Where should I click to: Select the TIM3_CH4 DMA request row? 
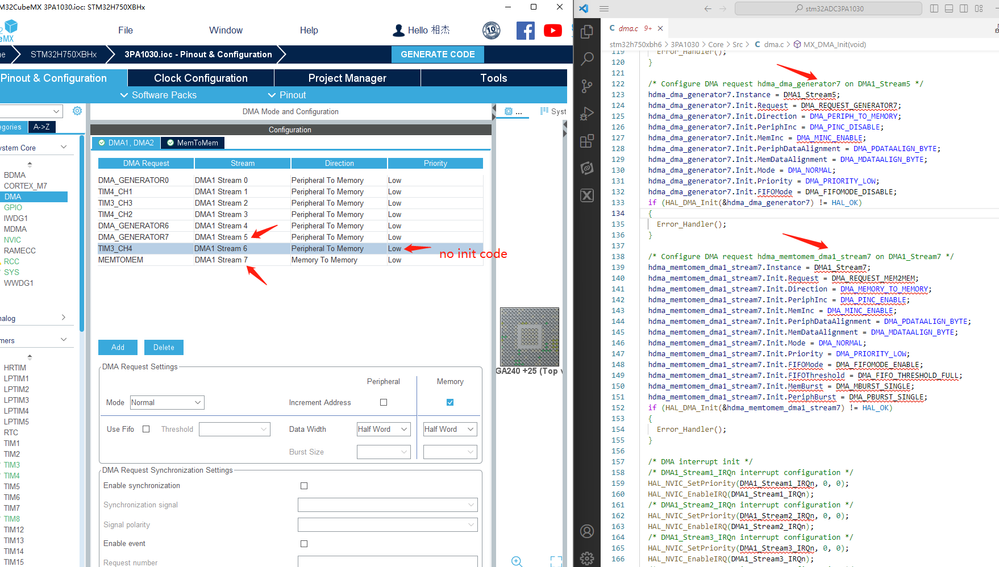(290, 248)
